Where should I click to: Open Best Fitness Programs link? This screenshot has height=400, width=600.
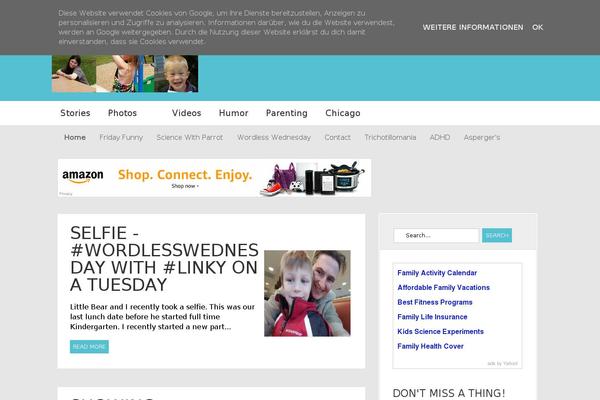(x=435, y=302)
